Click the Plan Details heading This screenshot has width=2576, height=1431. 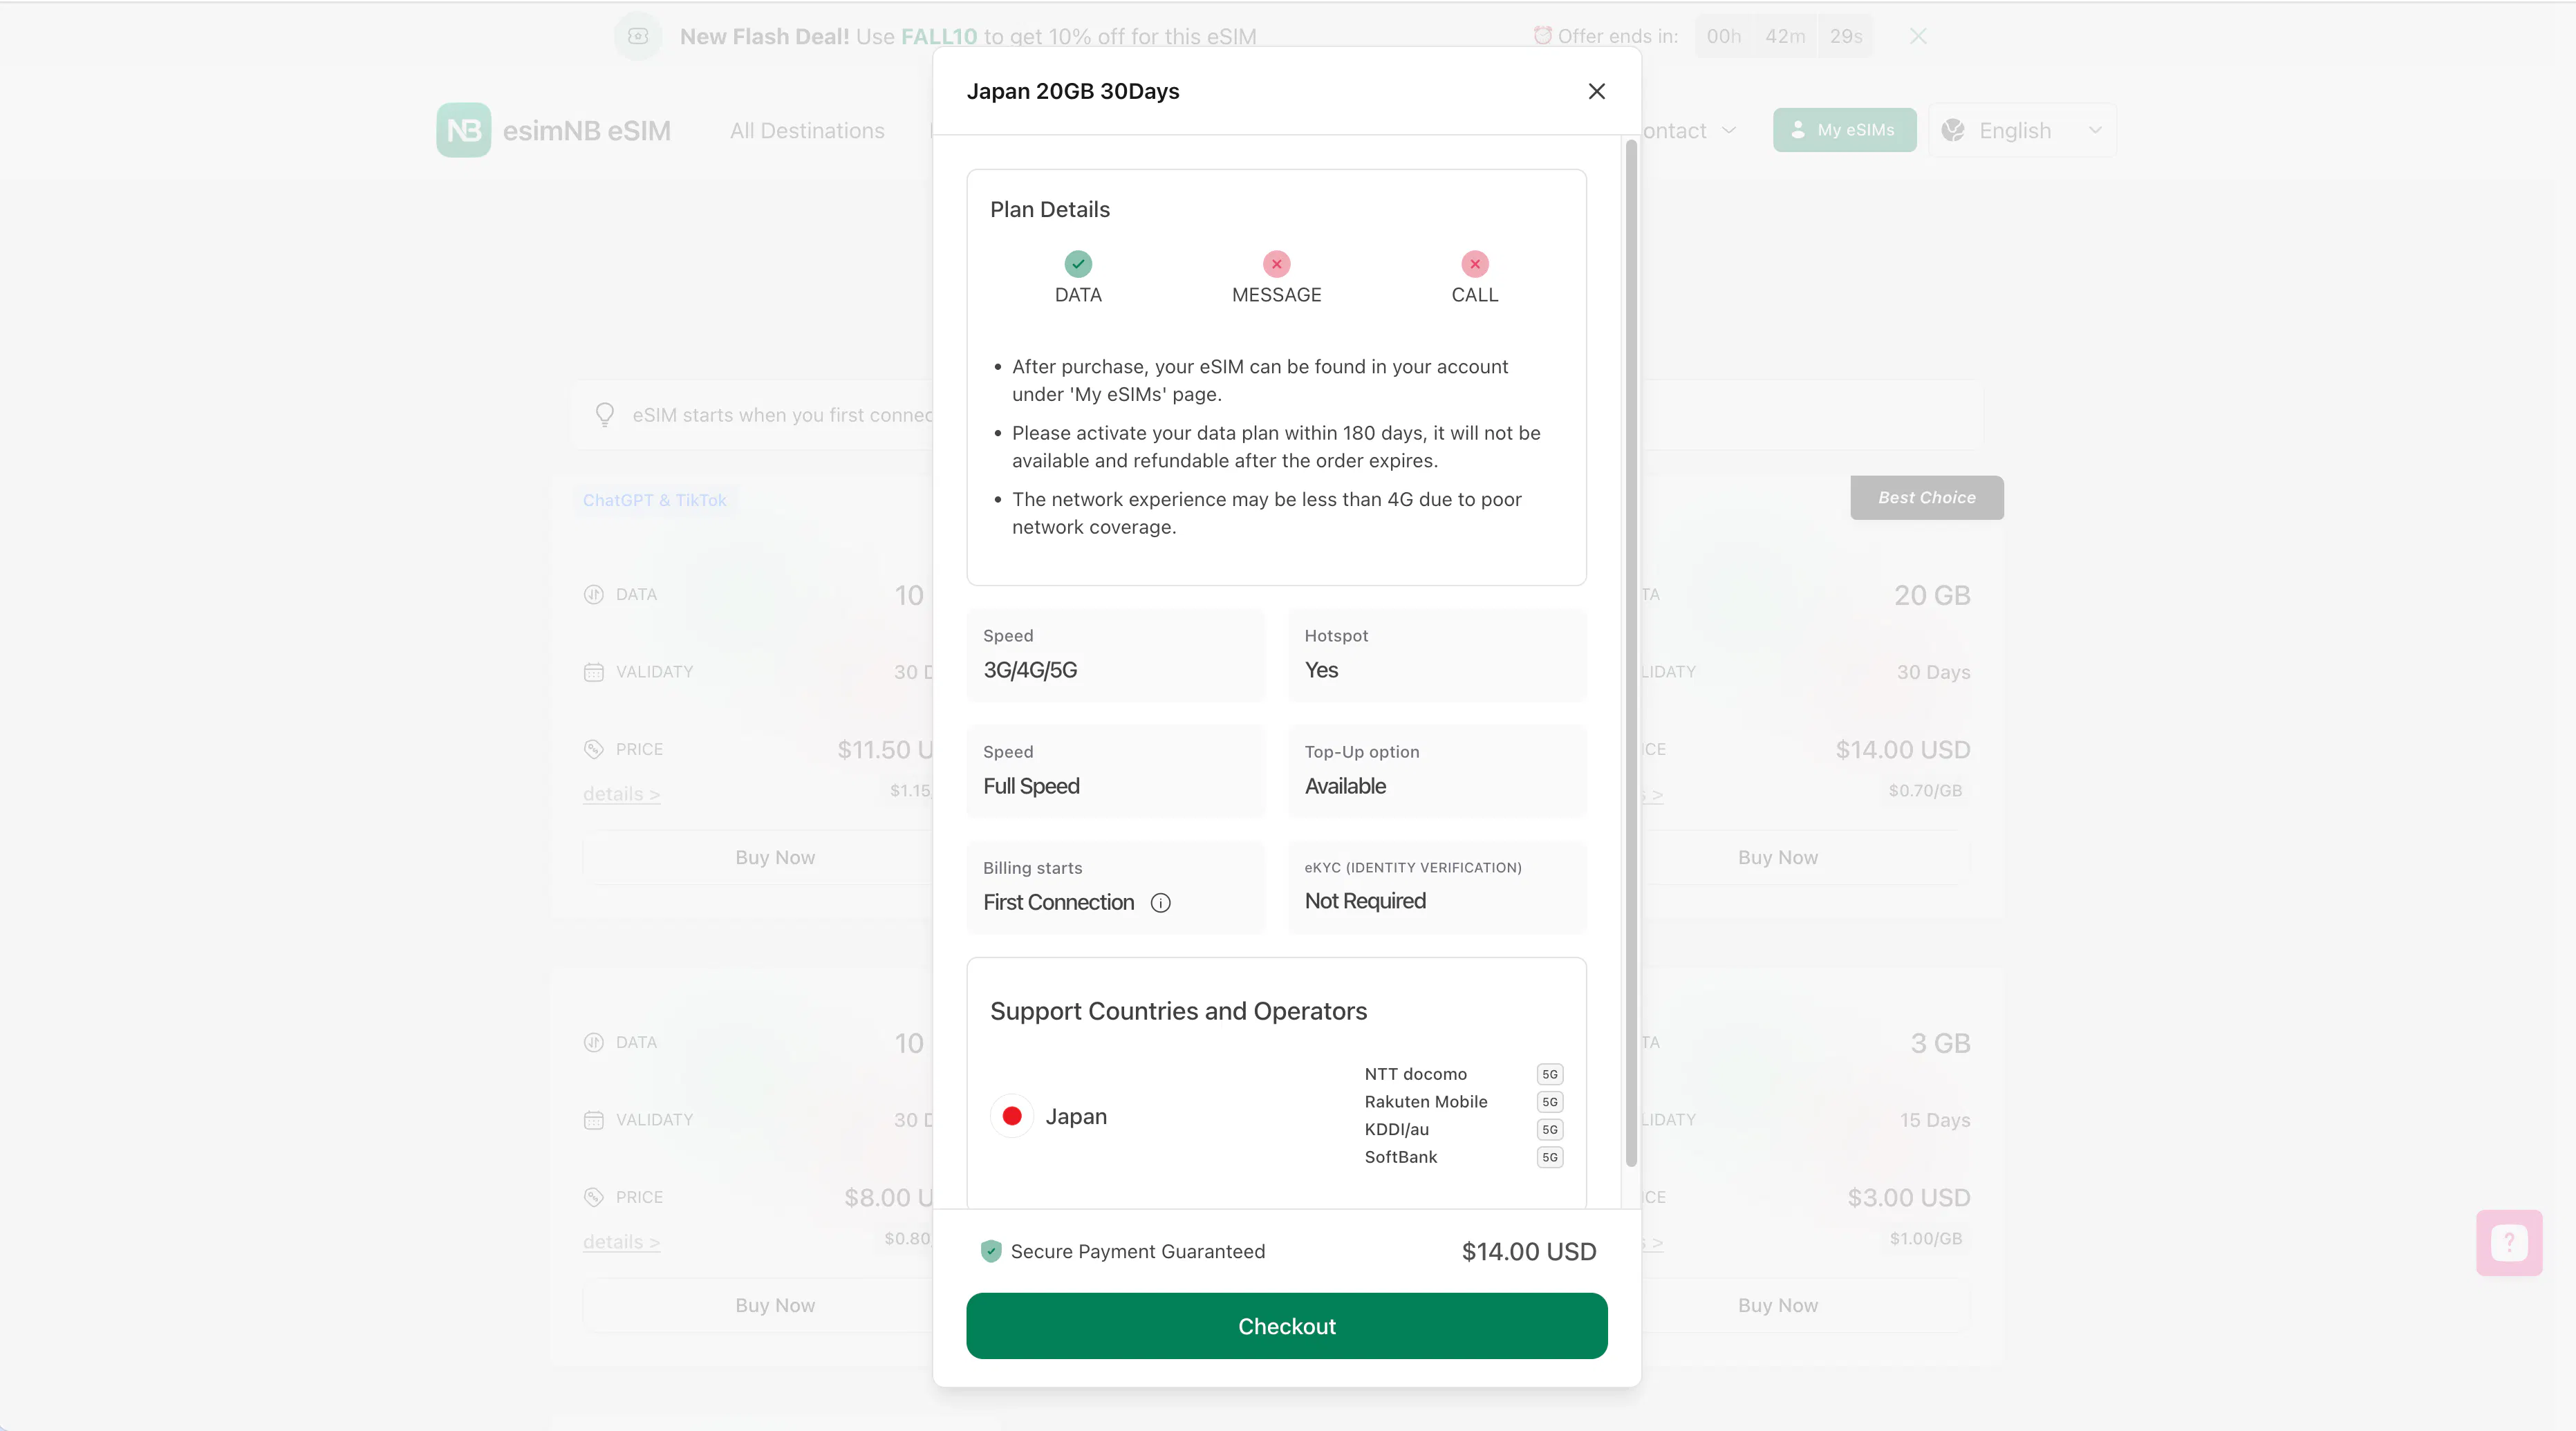(x=1049, y=209)
